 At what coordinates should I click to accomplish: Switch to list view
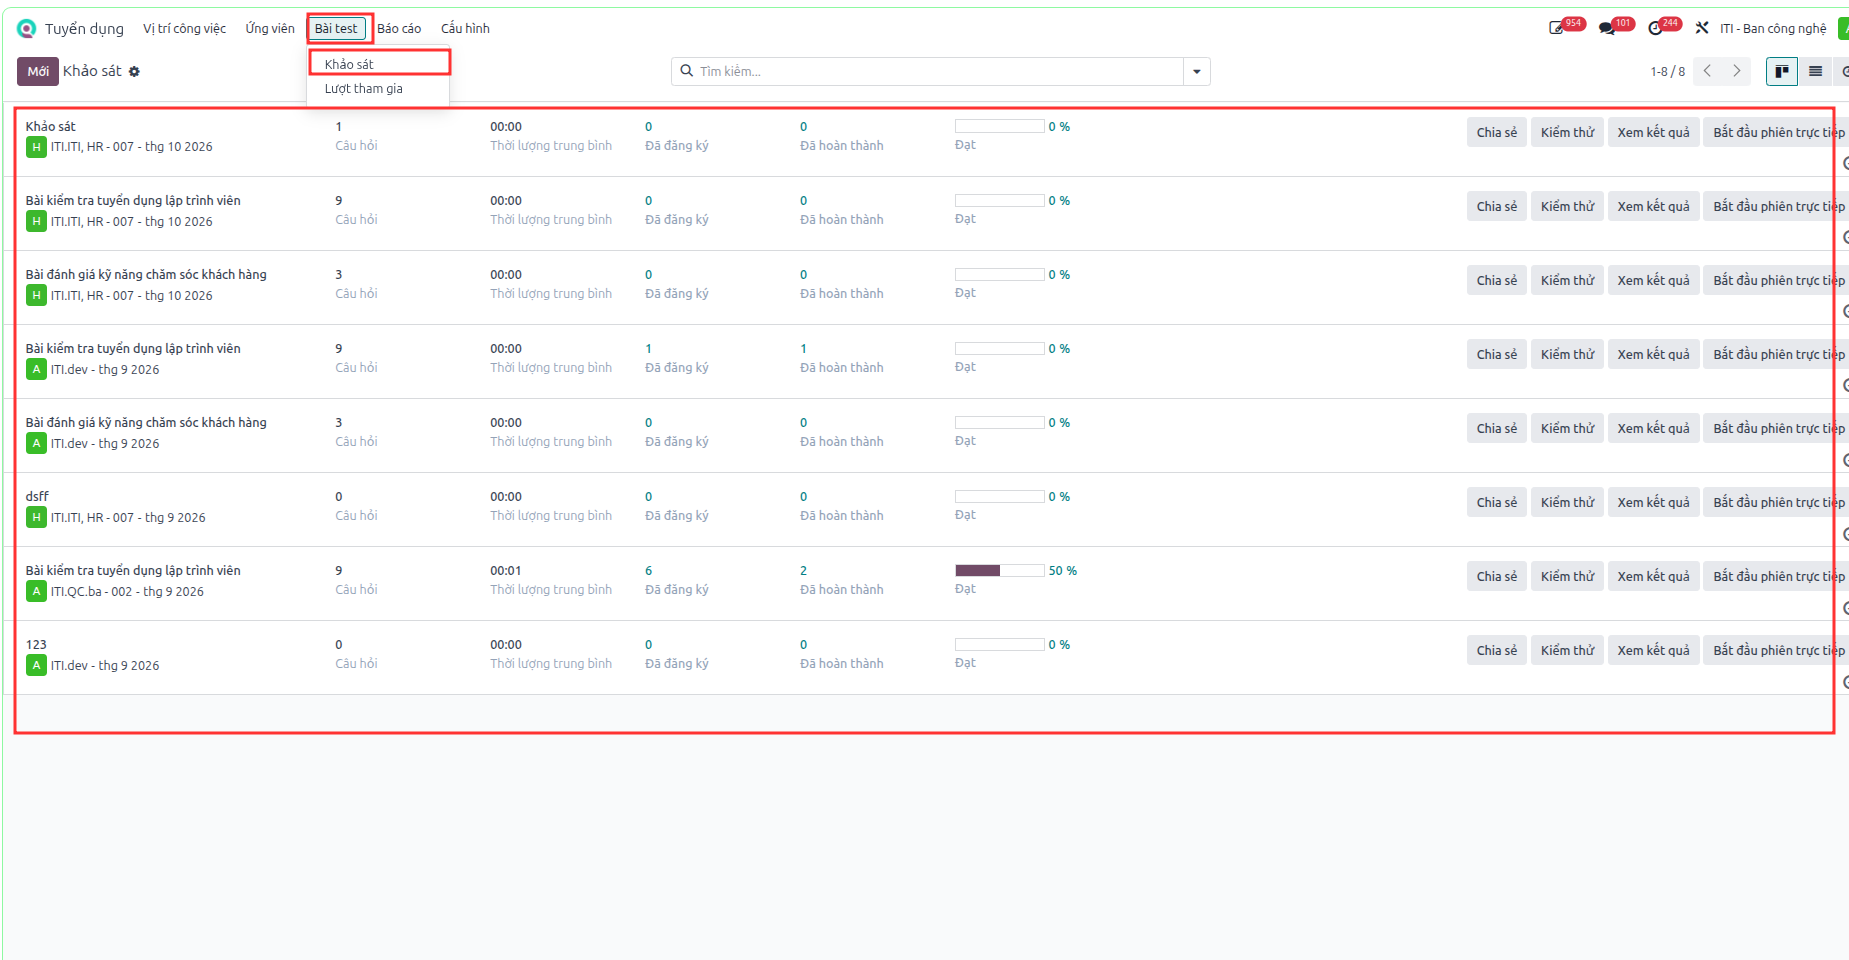tap(1815, 71)
